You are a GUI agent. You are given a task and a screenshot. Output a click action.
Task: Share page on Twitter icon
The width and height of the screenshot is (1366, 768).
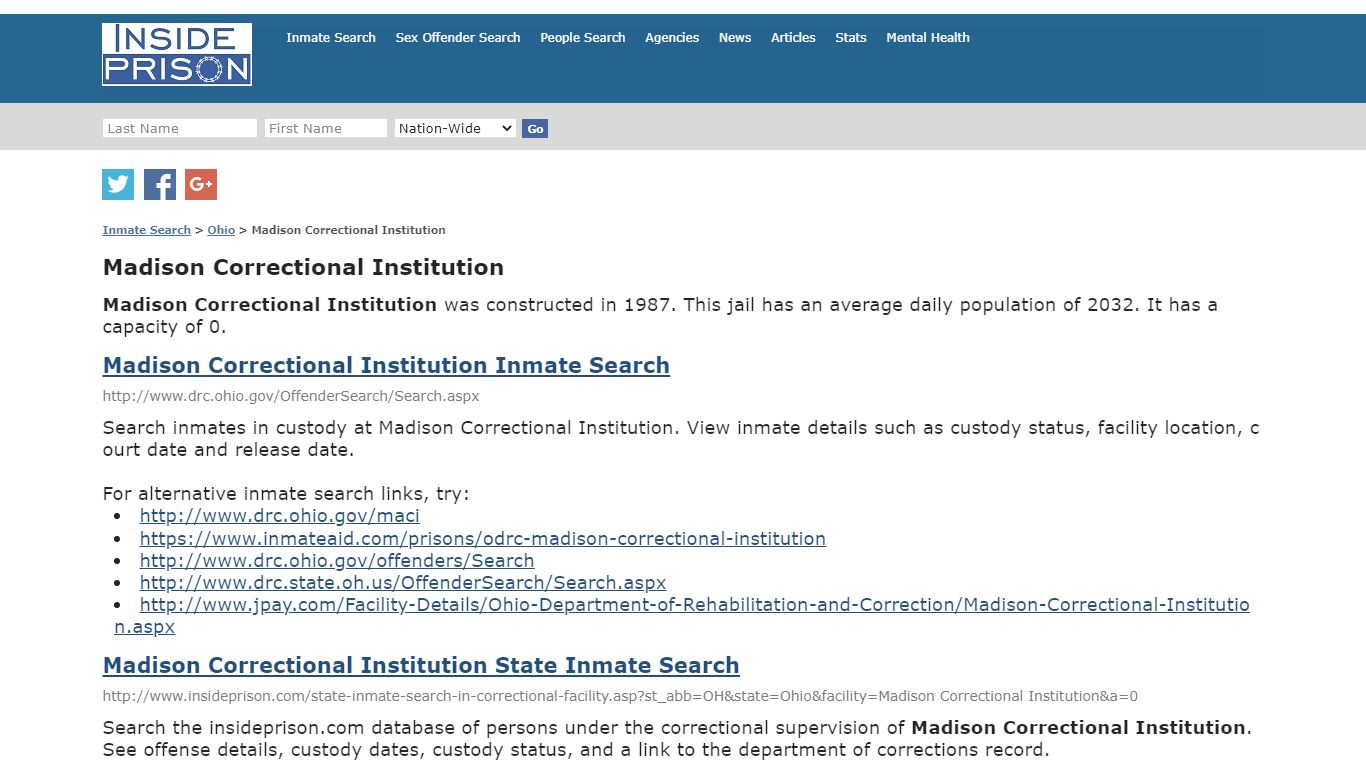click(118, 184)
